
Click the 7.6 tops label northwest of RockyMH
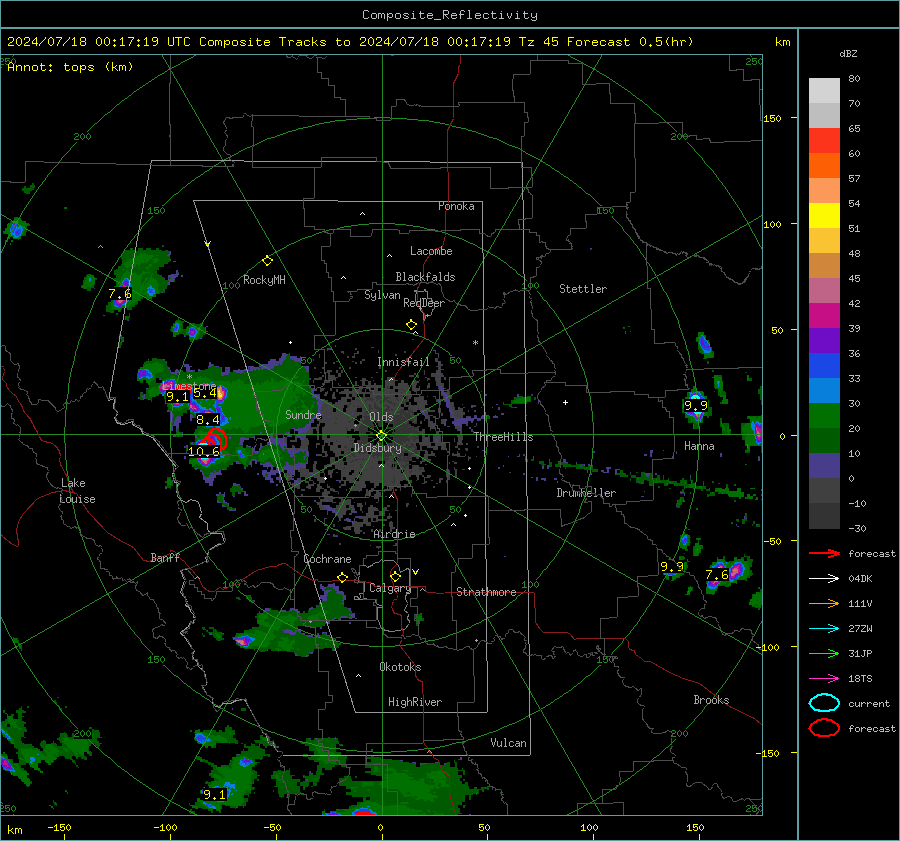point(120,294)
